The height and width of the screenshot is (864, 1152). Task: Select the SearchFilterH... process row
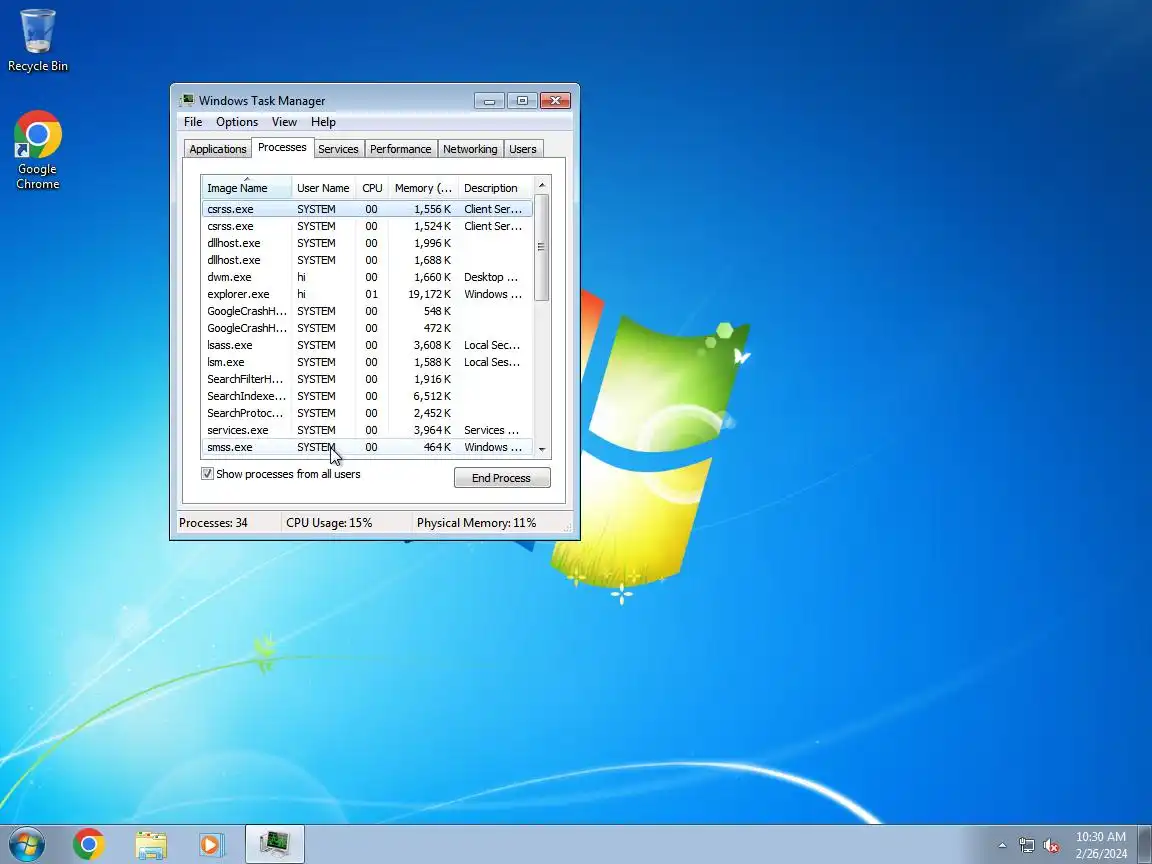pos(367,379)
